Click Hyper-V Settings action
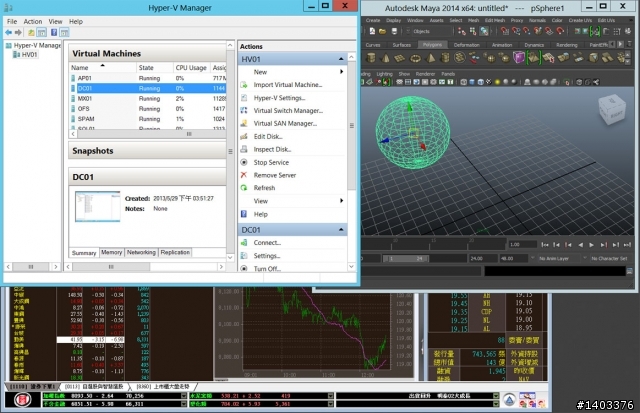640x413 pixels. click(x=279, y=98)
